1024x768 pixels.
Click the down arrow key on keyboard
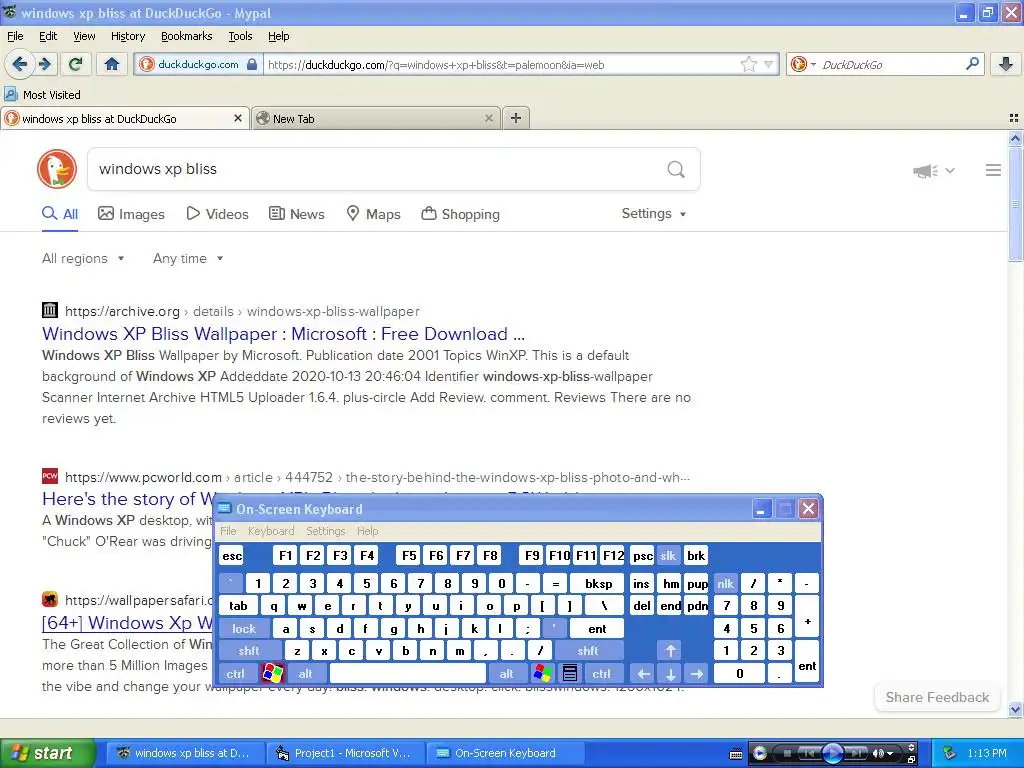click(670, 673)
